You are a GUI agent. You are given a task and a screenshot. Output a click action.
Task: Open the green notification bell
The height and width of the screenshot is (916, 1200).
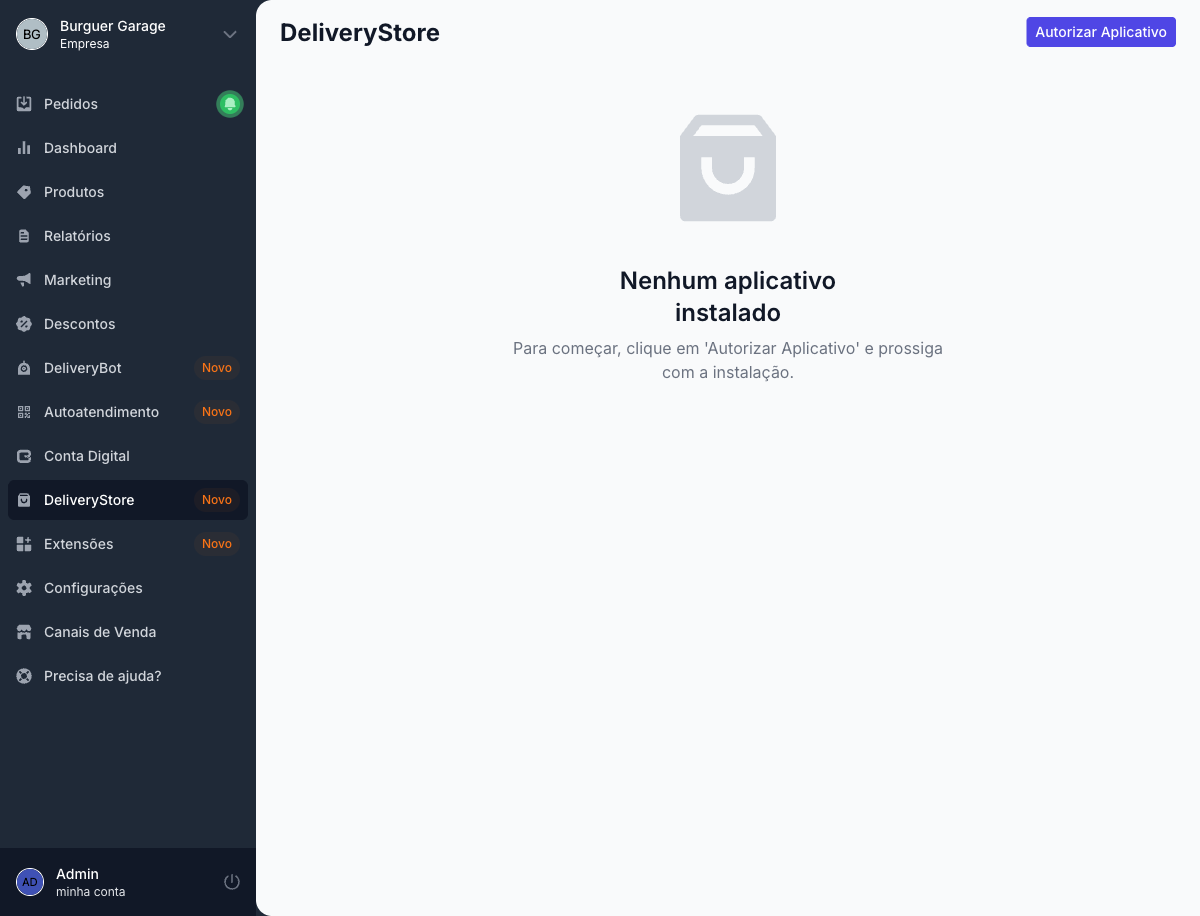(x=230, y=104)
